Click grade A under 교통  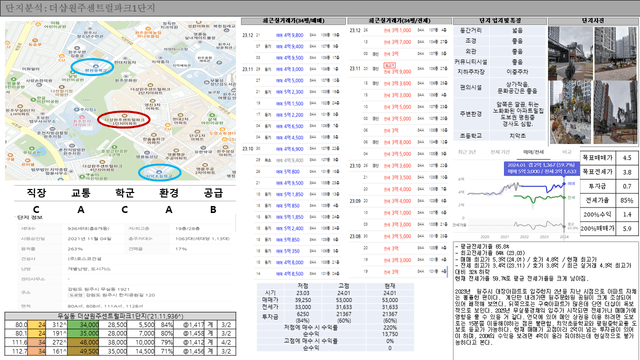(x=81, y=210)
